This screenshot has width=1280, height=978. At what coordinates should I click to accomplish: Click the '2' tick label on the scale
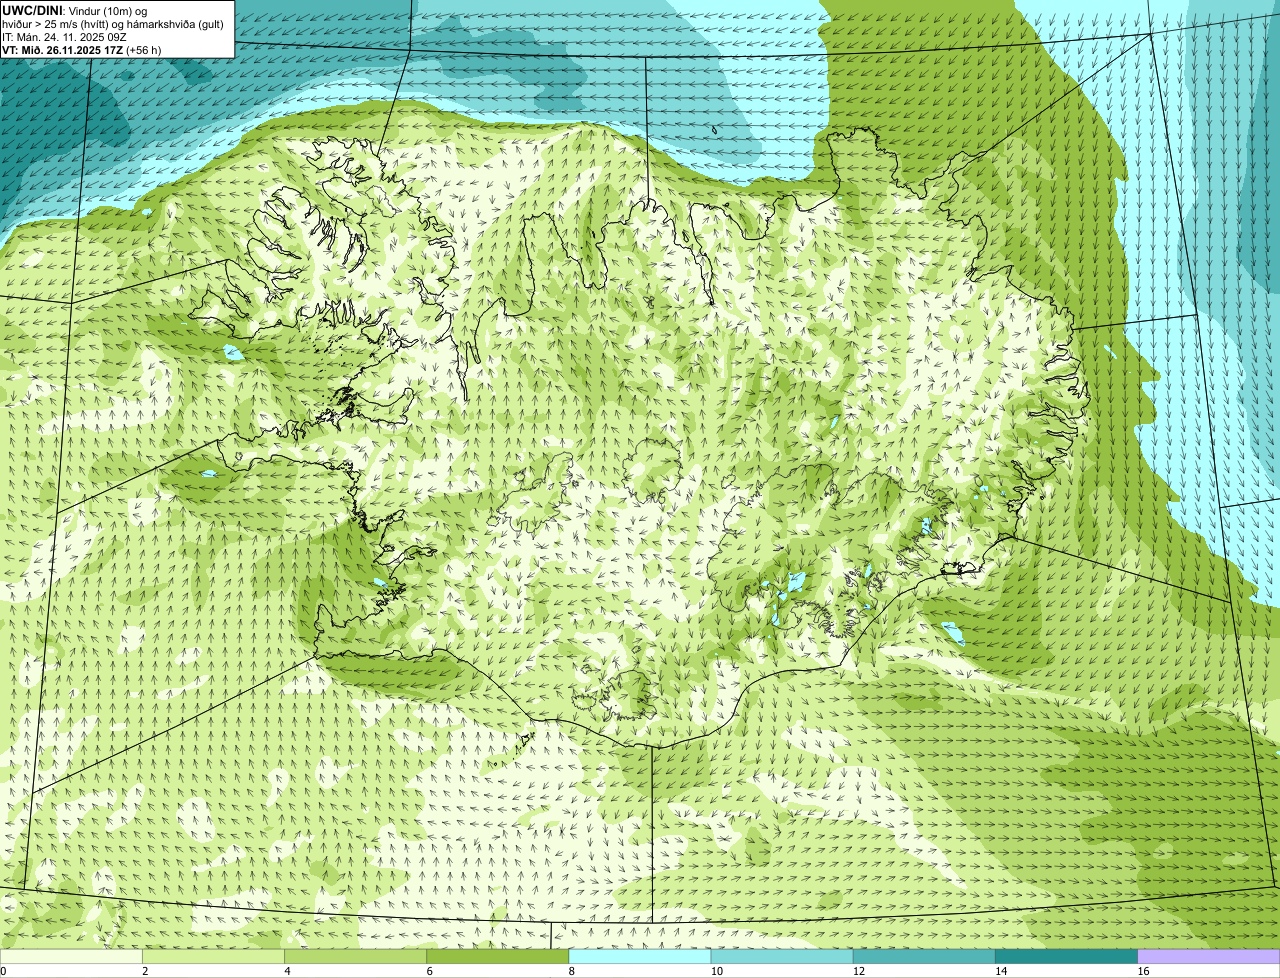pos(145,971)
